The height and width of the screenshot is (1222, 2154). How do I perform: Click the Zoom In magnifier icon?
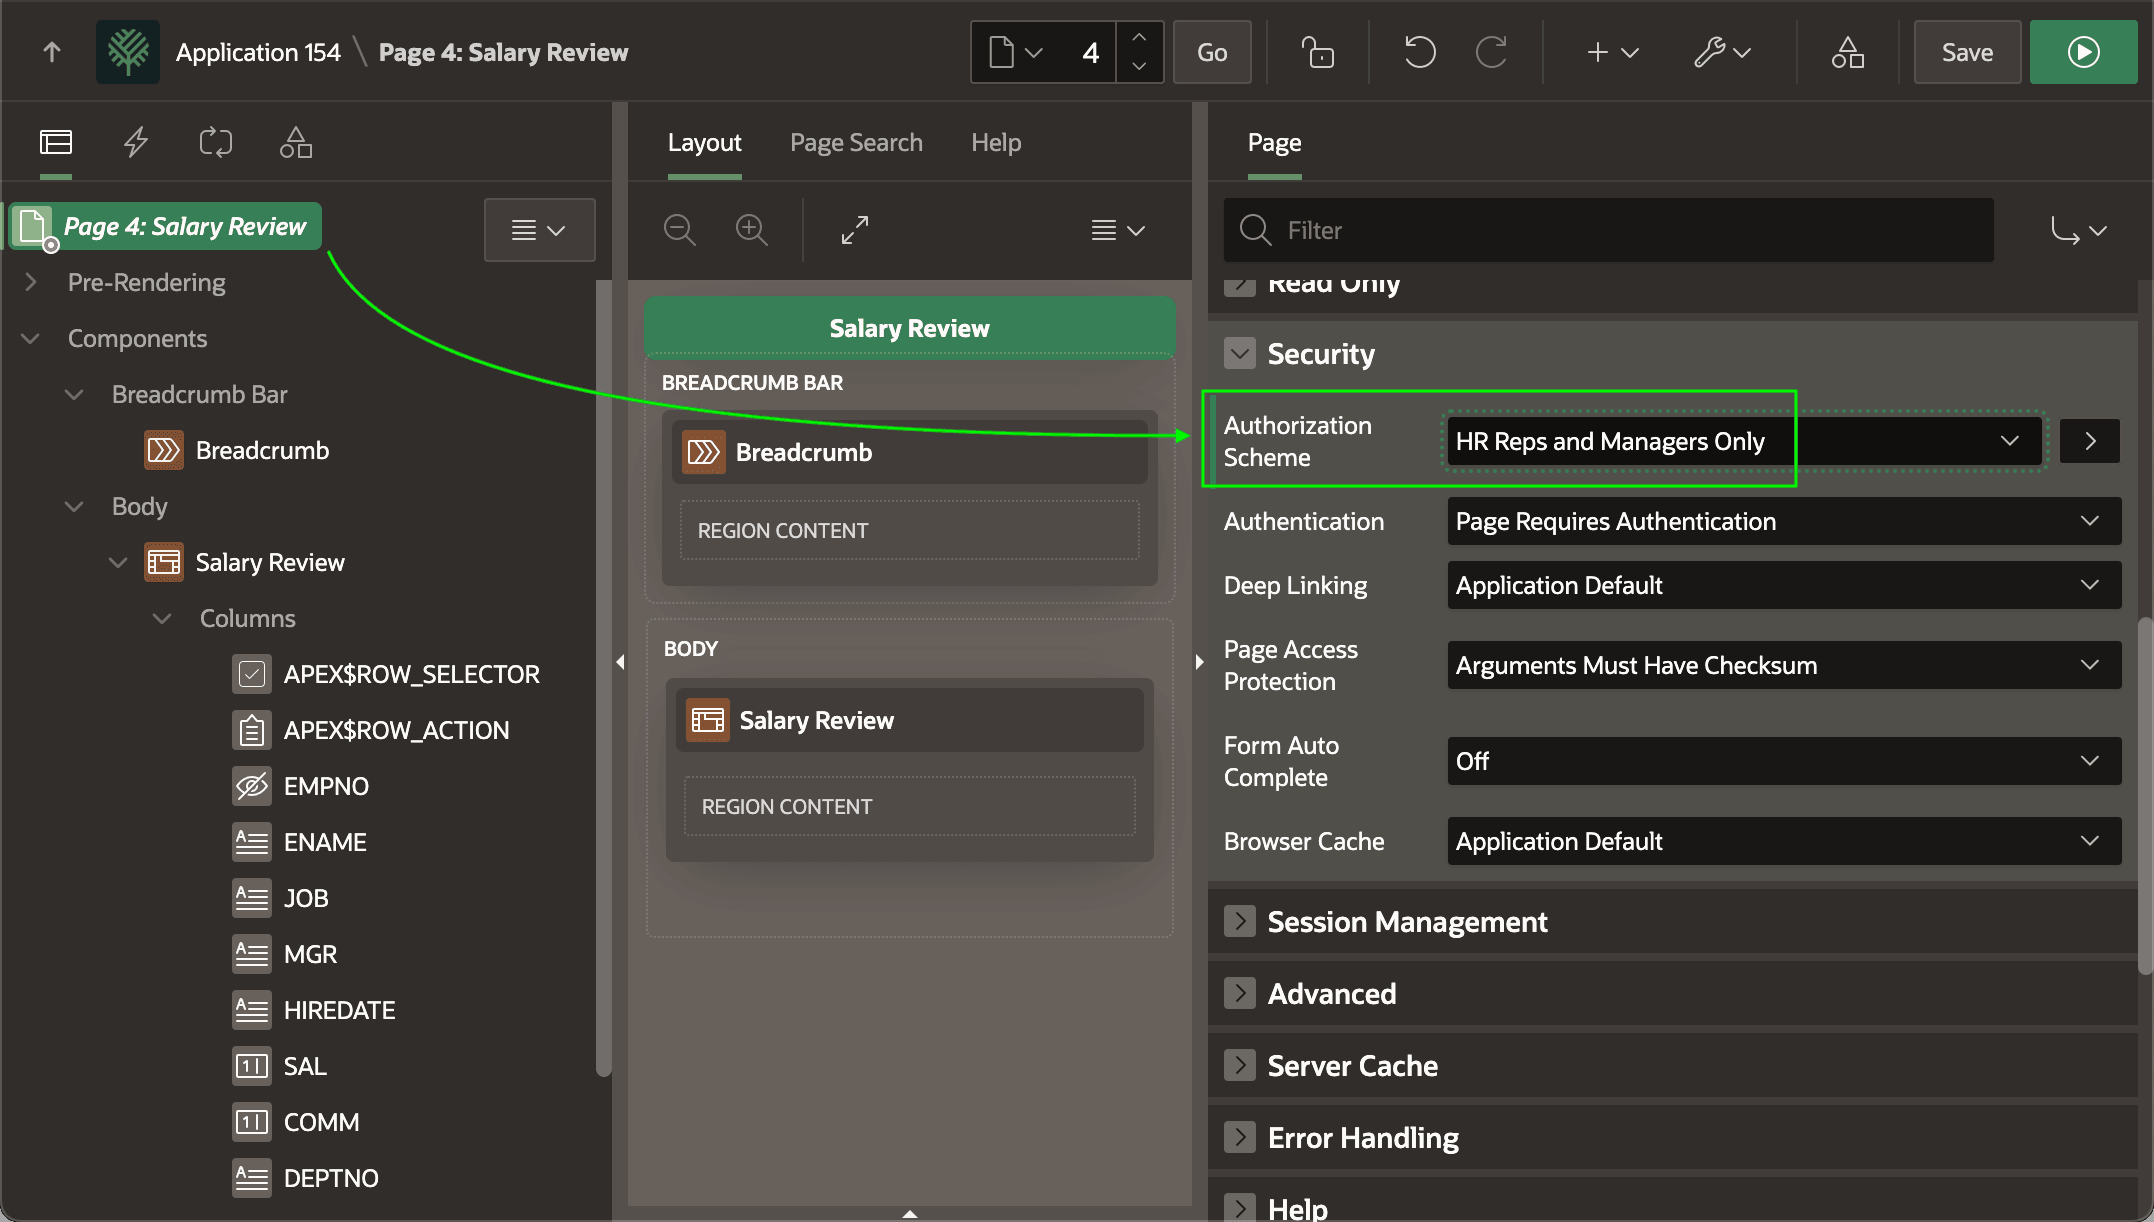click(x=751, y=230)
